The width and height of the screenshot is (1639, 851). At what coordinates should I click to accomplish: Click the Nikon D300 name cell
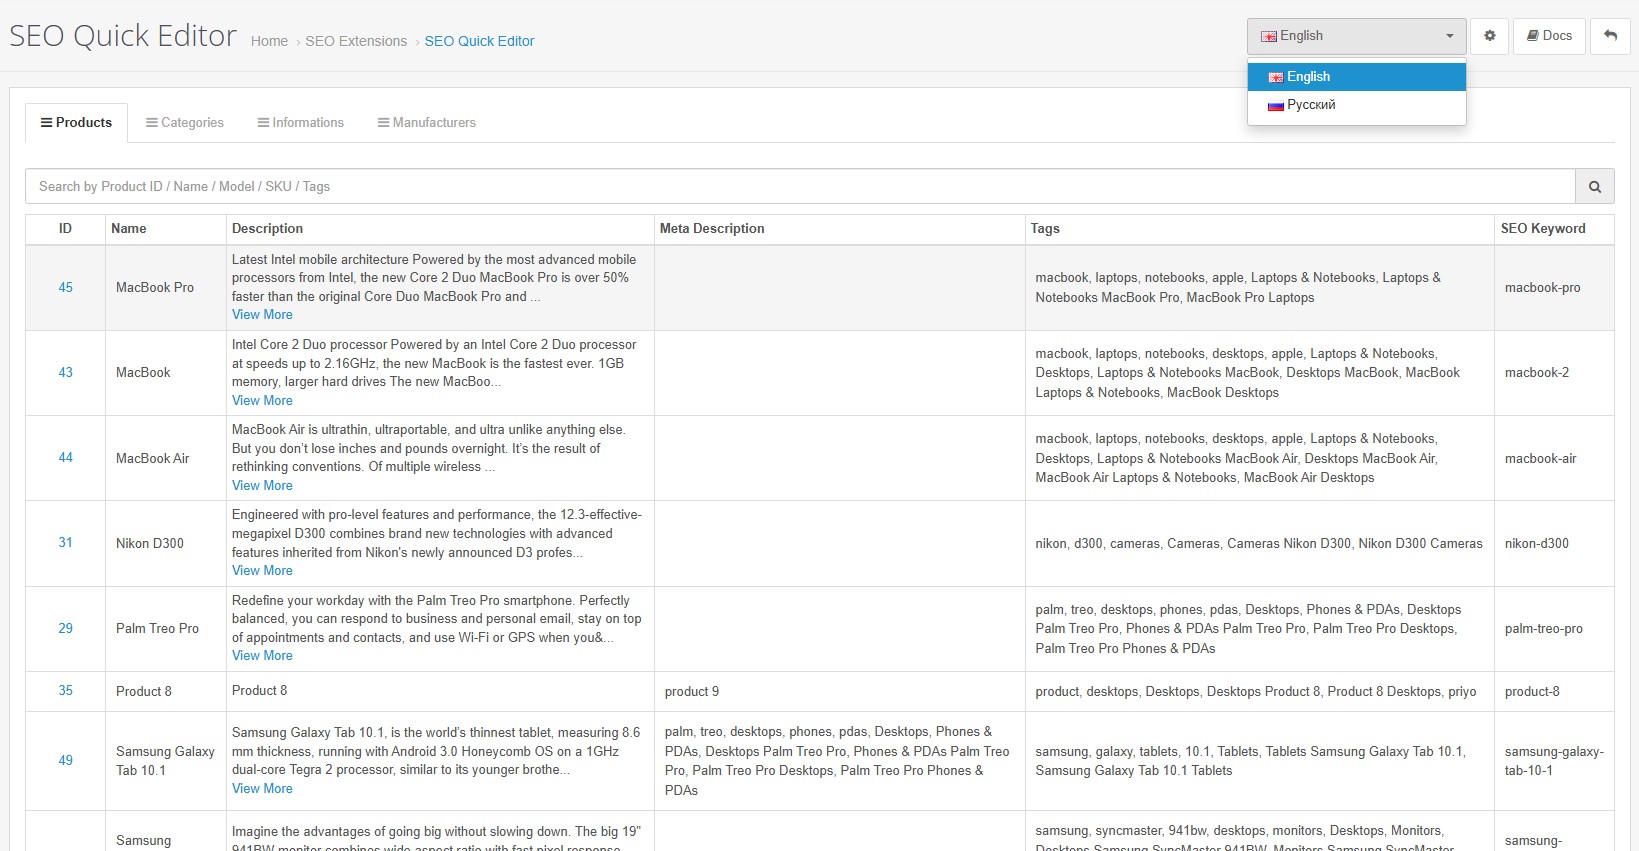point(166,543)
